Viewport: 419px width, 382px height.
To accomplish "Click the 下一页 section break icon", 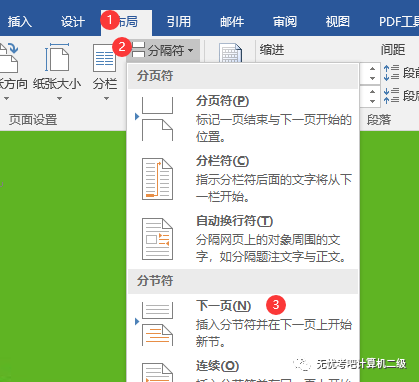I will click(157, 324).
